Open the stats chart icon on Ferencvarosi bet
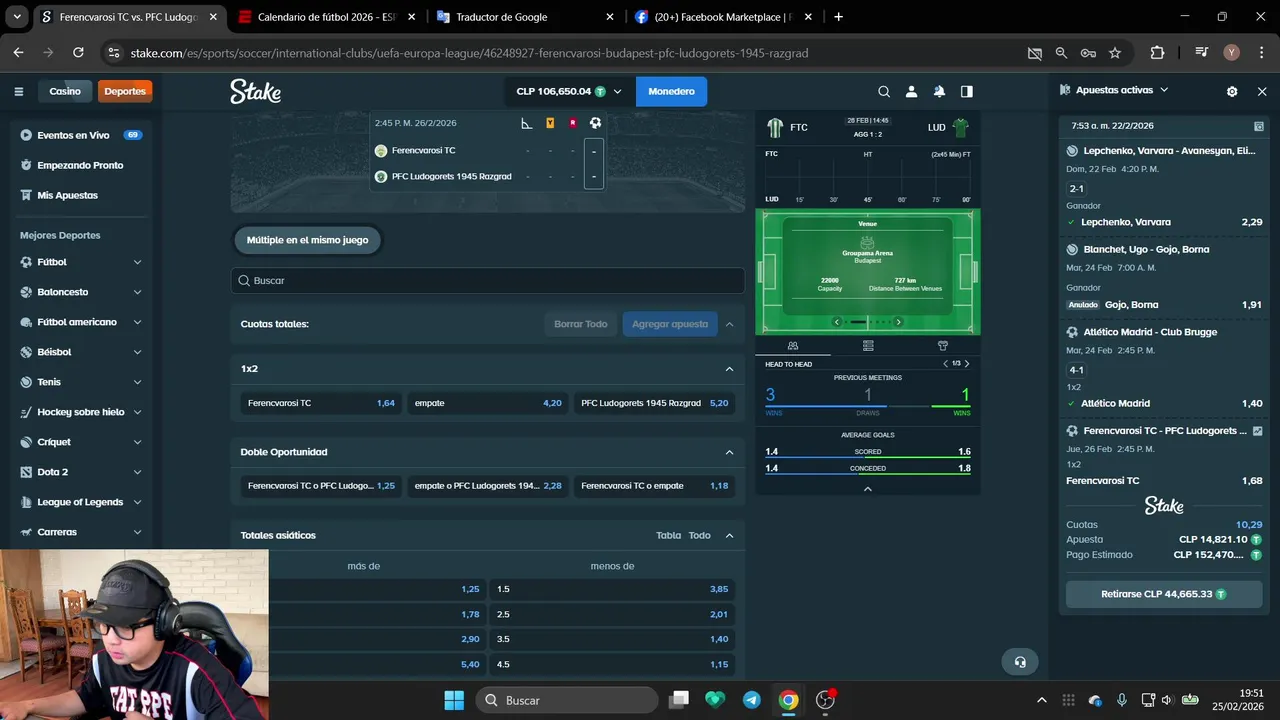This screenshot has height=720, width=1280. [x=1257, y=431]
